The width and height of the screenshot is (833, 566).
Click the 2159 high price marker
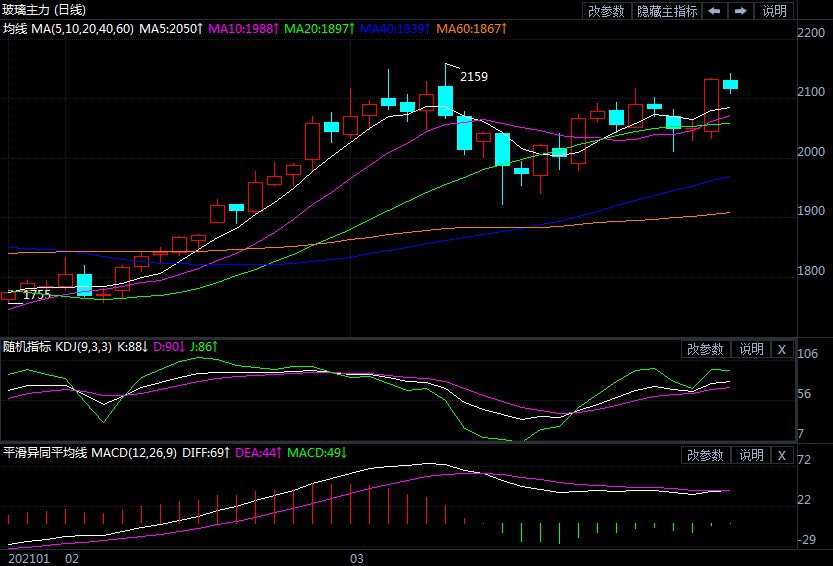pos(473,76)
